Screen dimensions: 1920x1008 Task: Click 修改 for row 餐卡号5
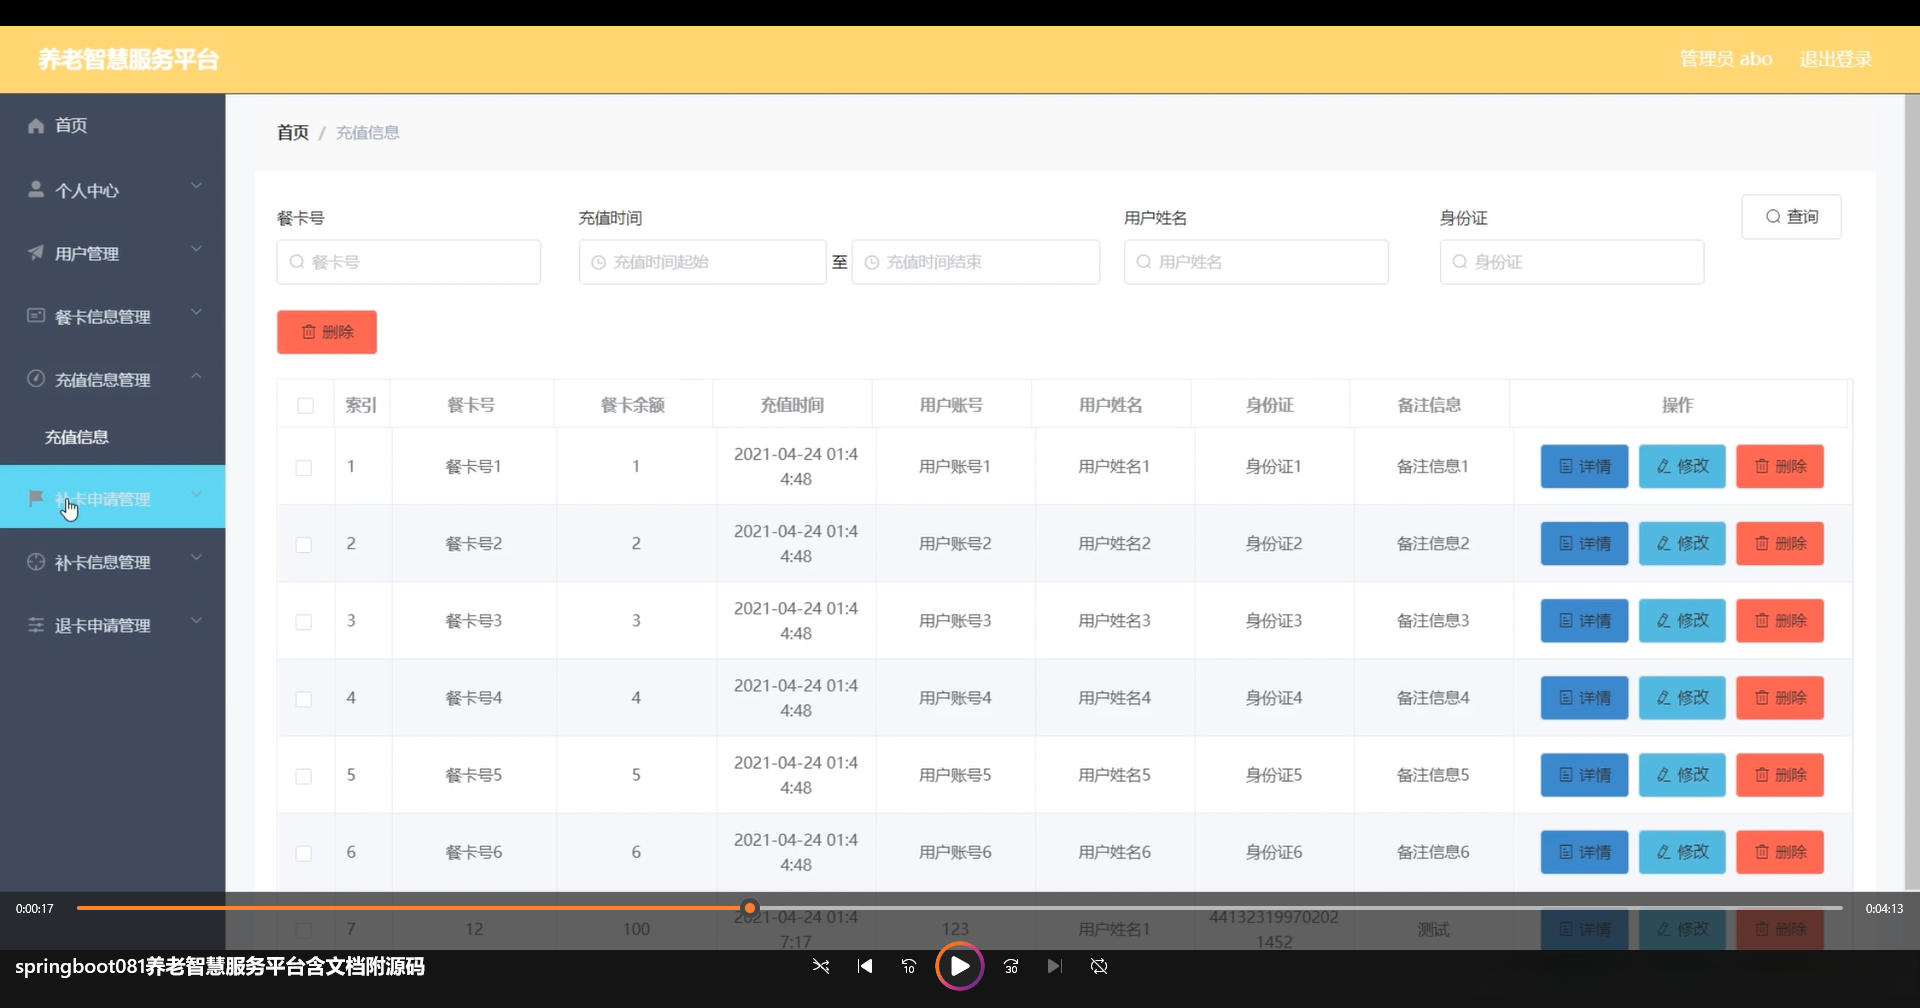(1682, 775)
